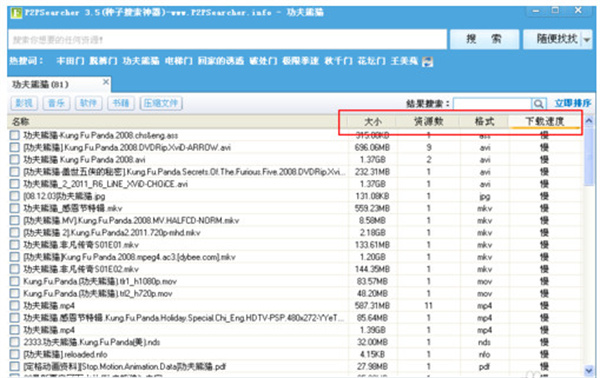Open dropdown arrow beside 随便找找 button

click(586, 39)
